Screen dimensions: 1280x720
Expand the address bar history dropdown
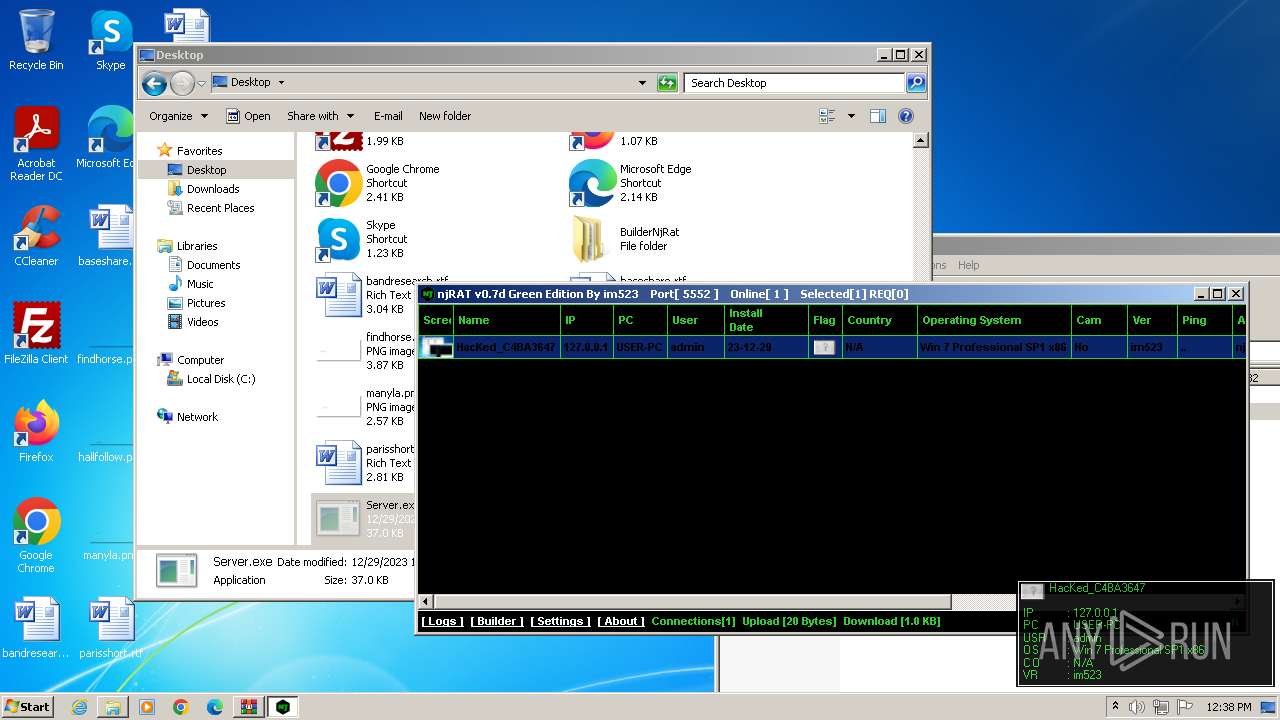coord(642,83)
